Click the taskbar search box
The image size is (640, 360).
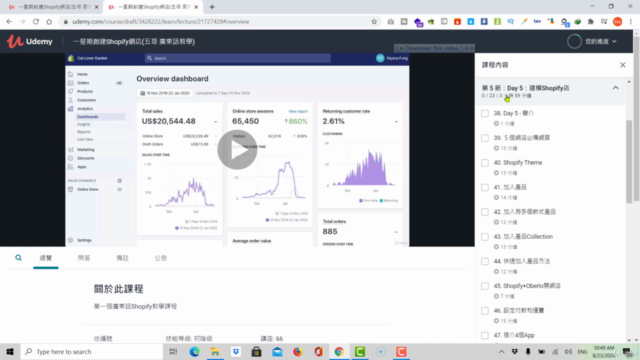[x=92, y=351]
